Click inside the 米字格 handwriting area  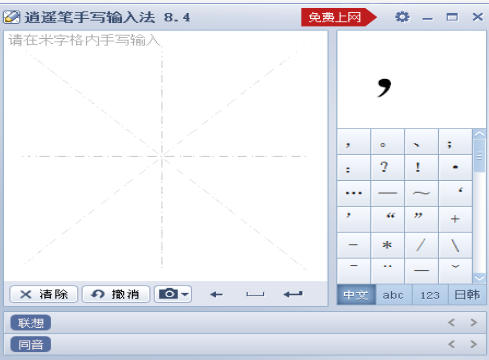166,156
